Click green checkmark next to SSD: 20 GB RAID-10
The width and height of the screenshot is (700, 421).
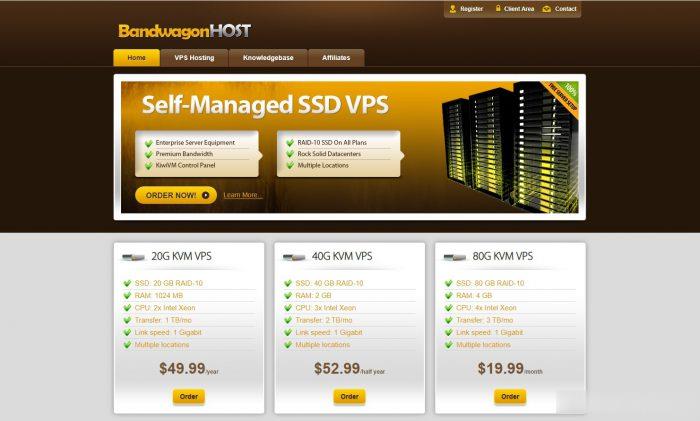tap(127, 283)
